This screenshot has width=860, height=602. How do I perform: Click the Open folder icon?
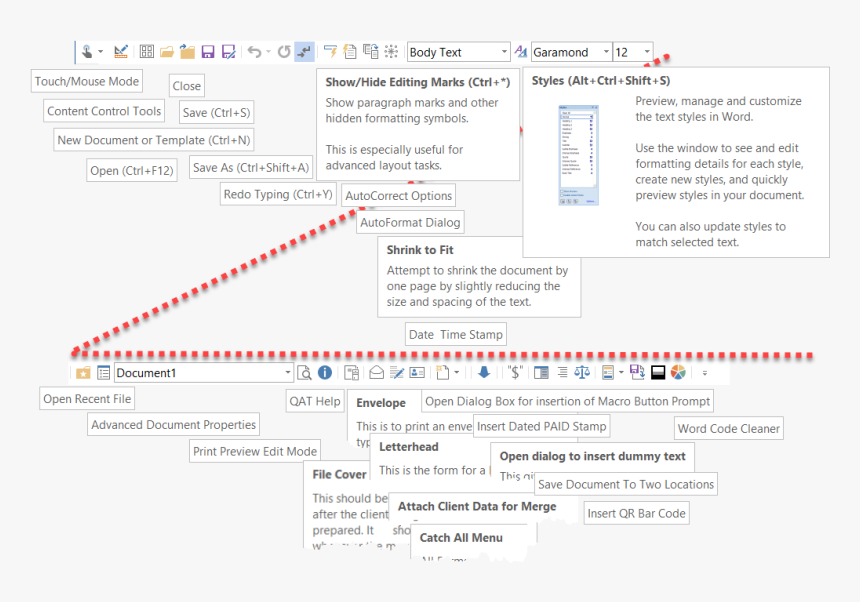click(167, 52)
